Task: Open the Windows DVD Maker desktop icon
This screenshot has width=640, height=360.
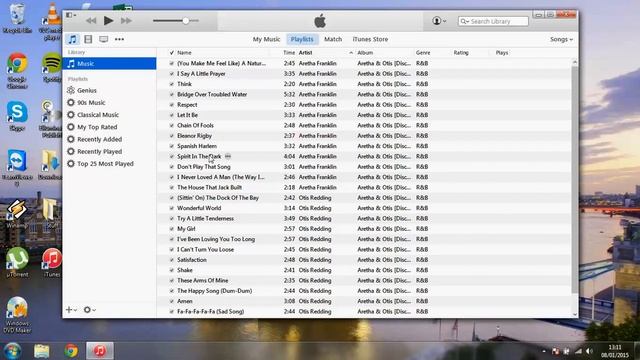Action: pos(17,315)
